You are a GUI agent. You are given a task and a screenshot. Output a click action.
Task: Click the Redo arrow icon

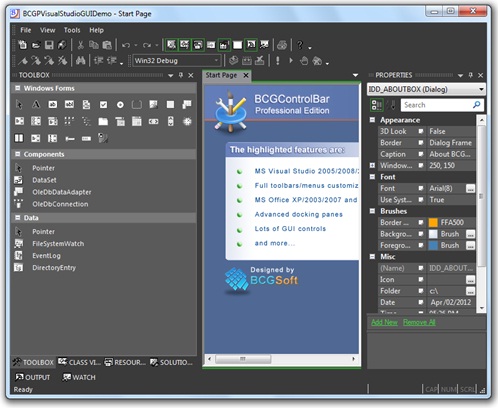(147, 45)
